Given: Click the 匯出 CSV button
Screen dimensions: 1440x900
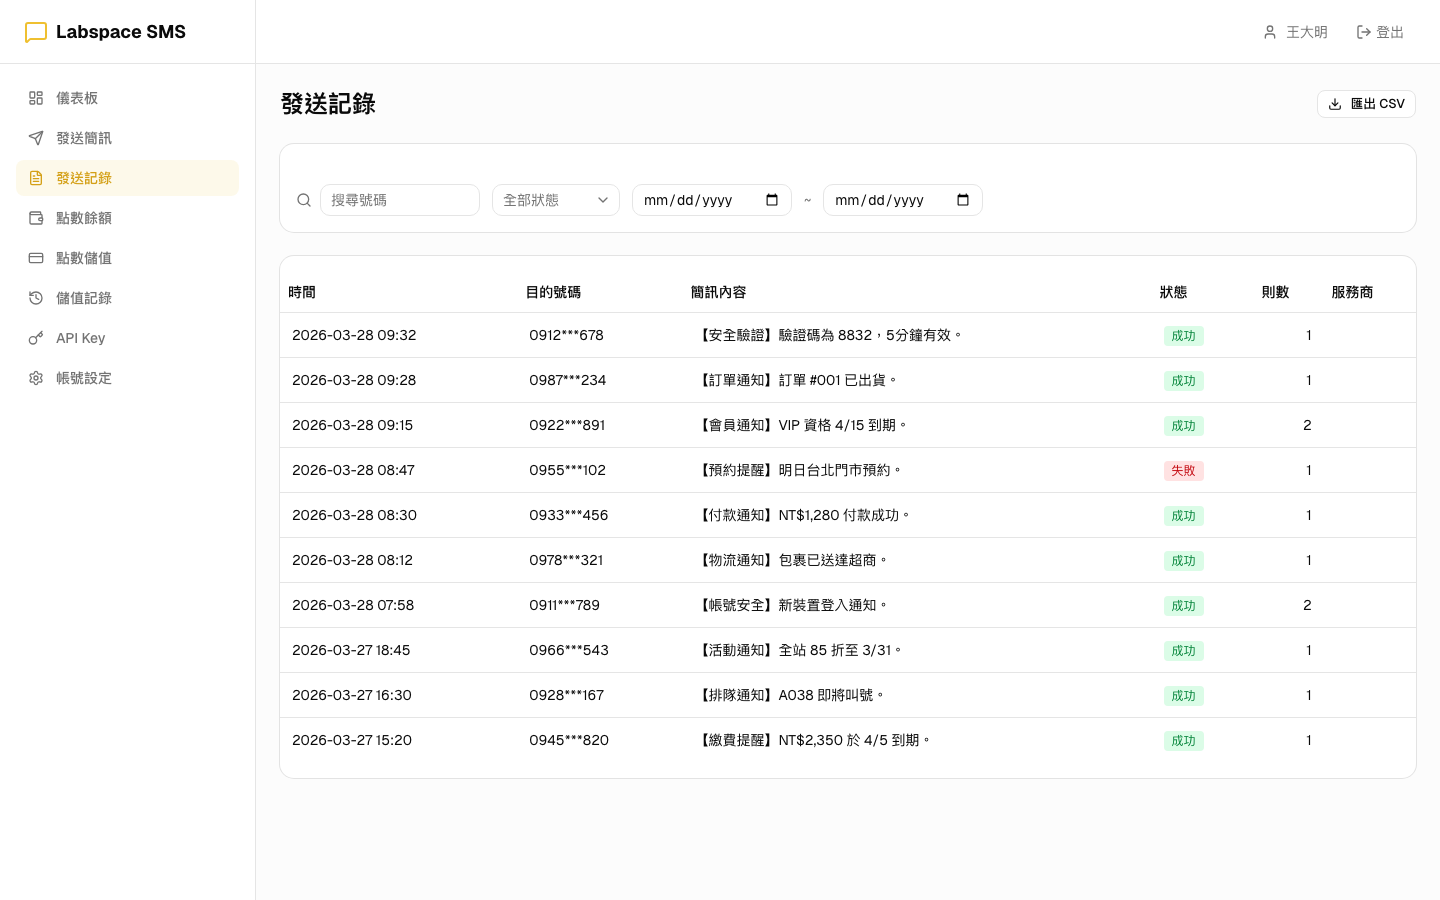Looking at the screenshot, I should [x=1366, y=104].
